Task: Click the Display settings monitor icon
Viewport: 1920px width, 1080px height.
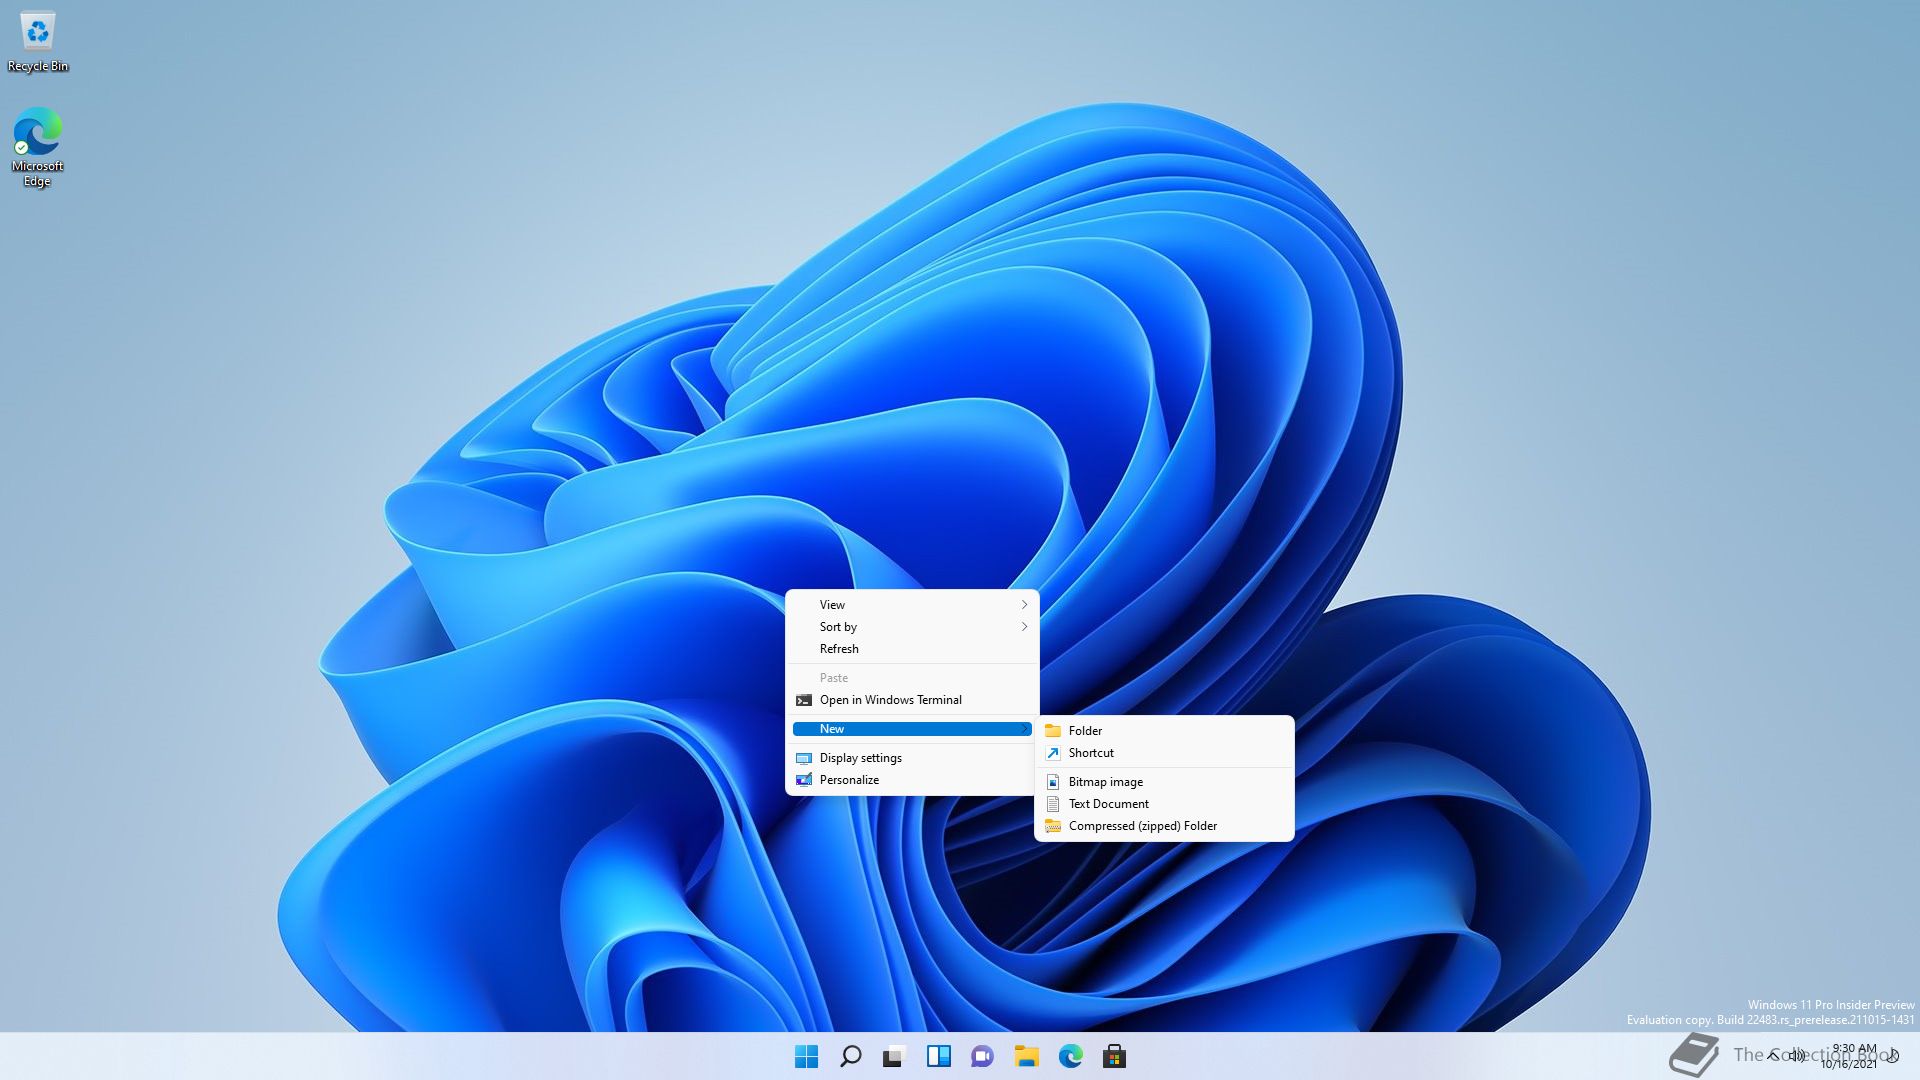Action: [803, 758]
